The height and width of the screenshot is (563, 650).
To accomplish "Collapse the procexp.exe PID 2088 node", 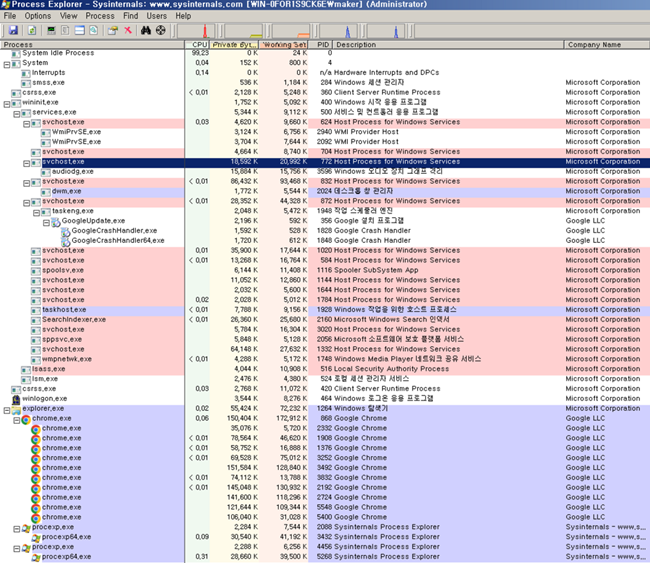I will pos(17,529).
